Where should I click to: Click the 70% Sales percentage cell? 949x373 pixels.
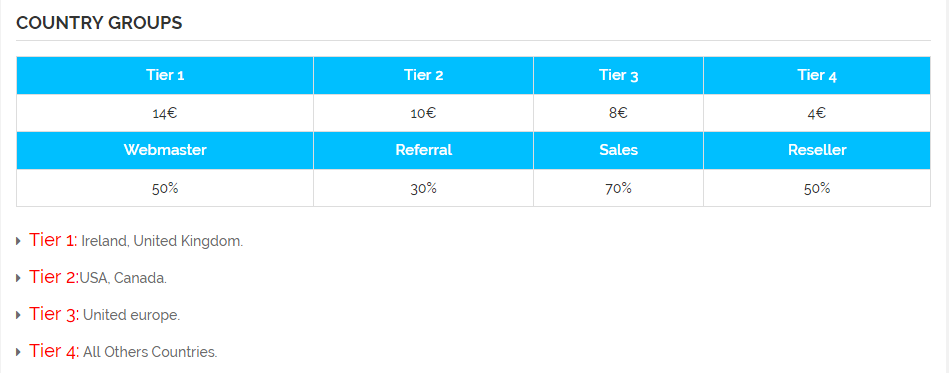(618, 188)
